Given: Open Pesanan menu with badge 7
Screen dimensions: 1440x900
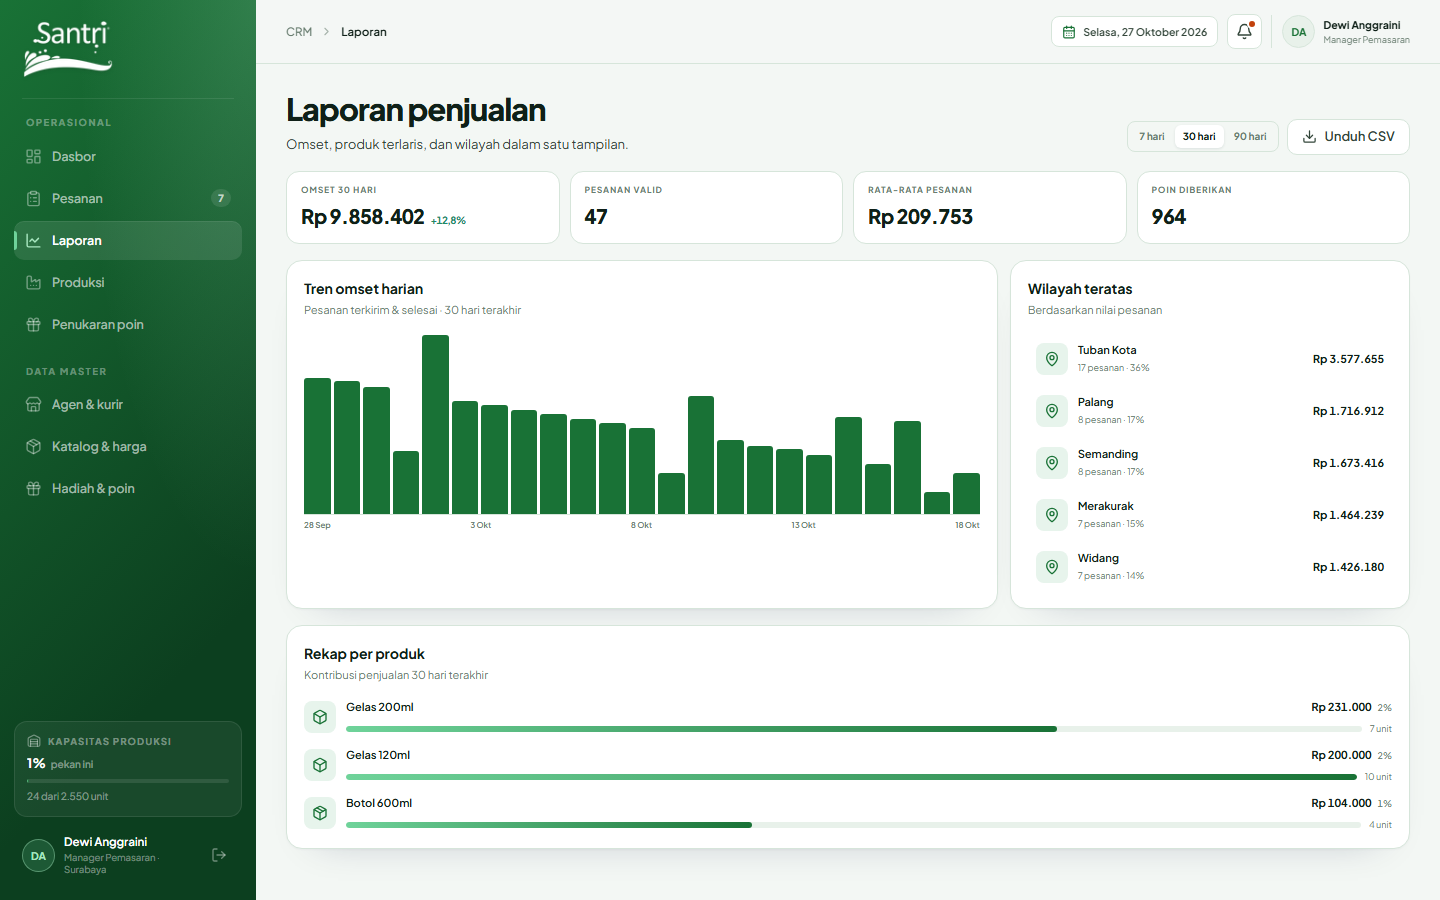Looking at the screenshot, I should (128, 199).
